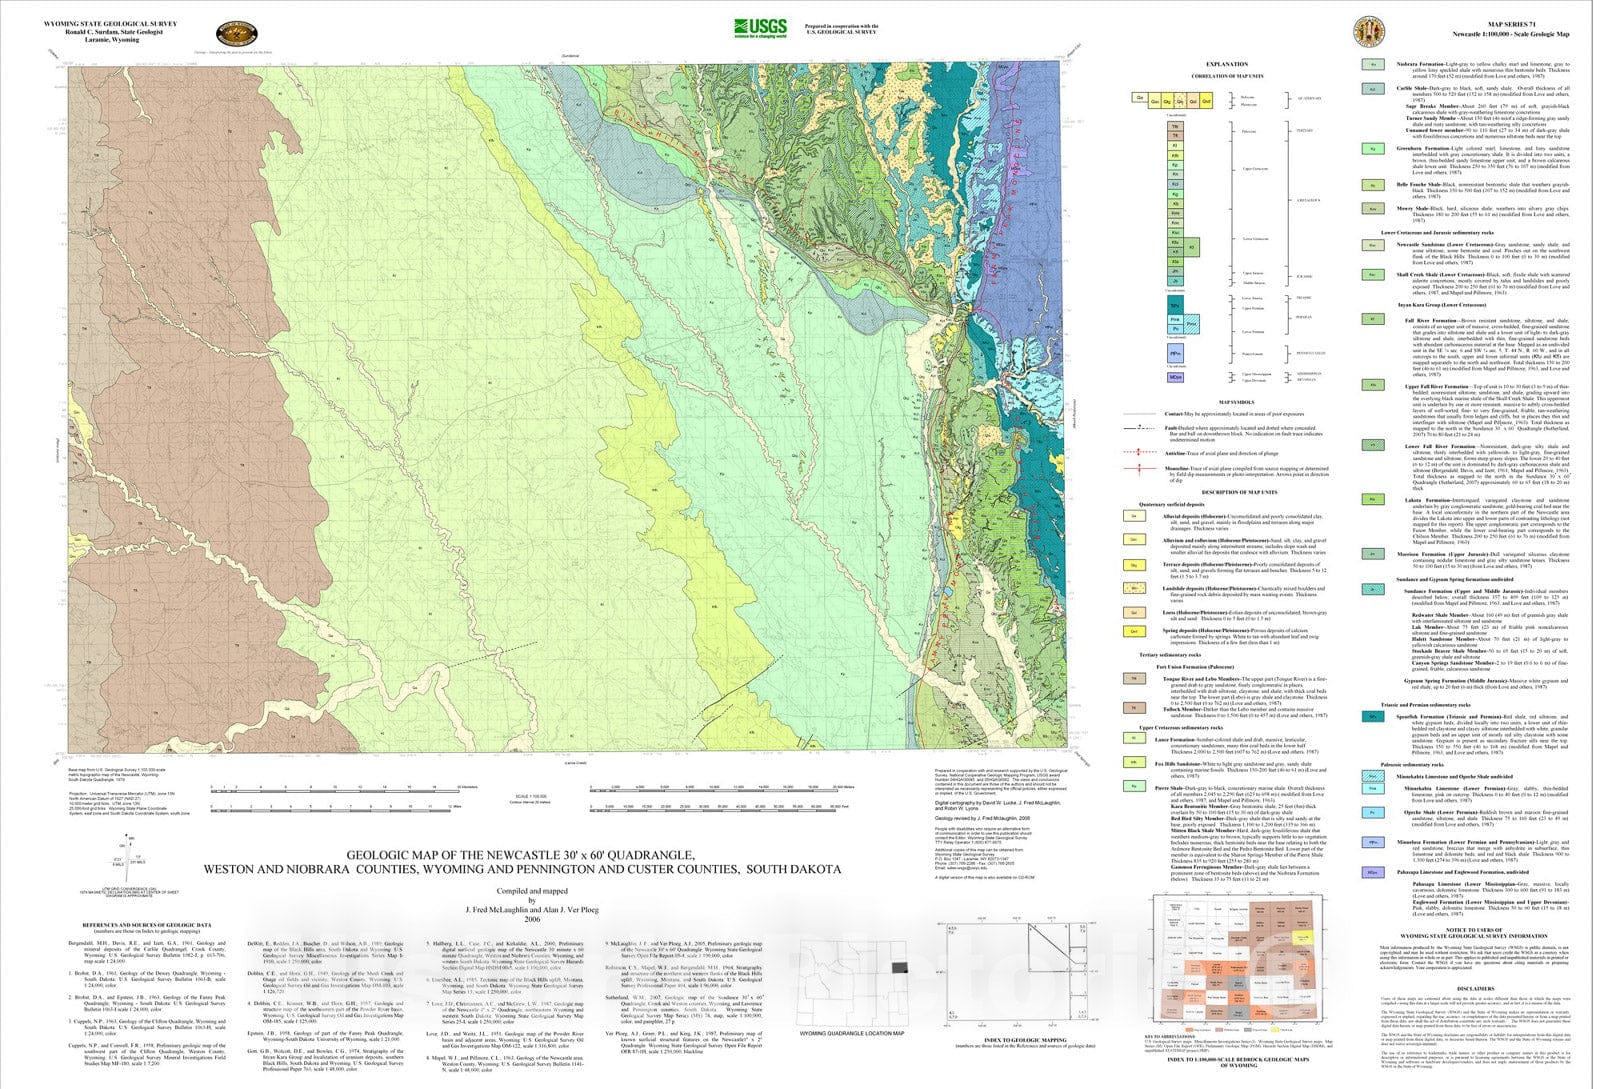Click the dark shaded quadrangle on Wyoming location map
This screenshot has width=1600, height=1089.
pos(900,968)
